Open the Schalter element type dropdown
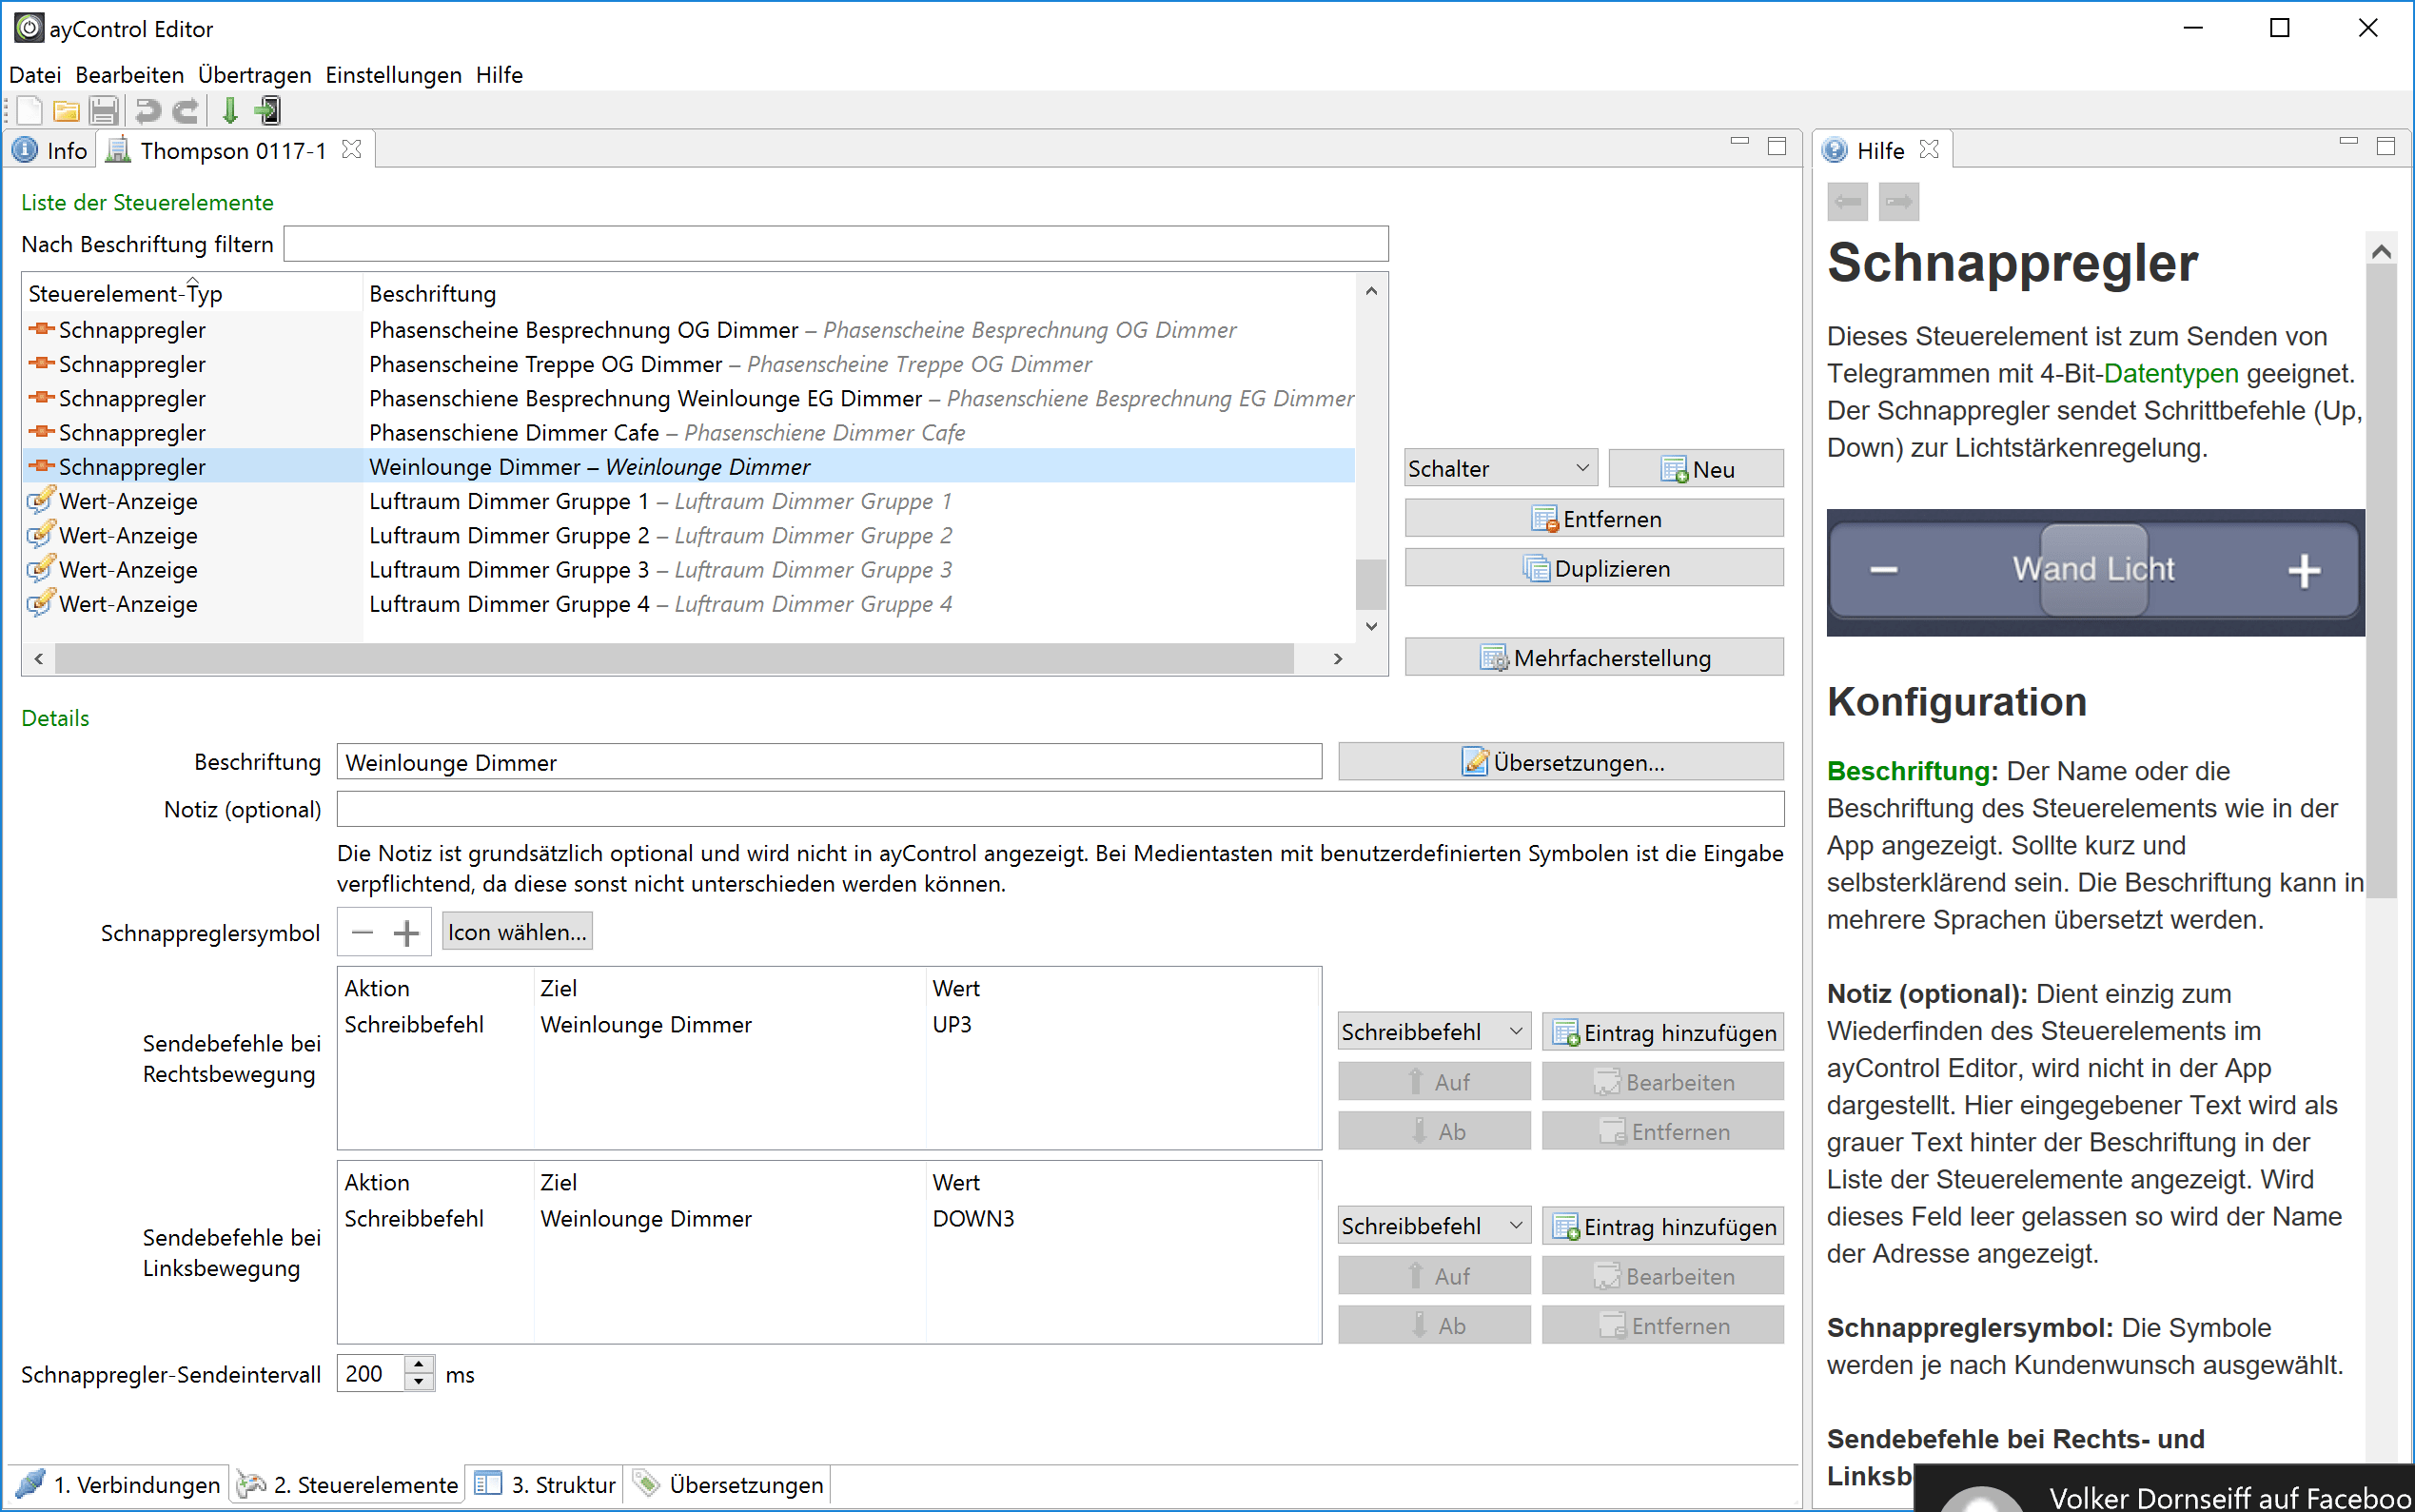 [1499, 468]
